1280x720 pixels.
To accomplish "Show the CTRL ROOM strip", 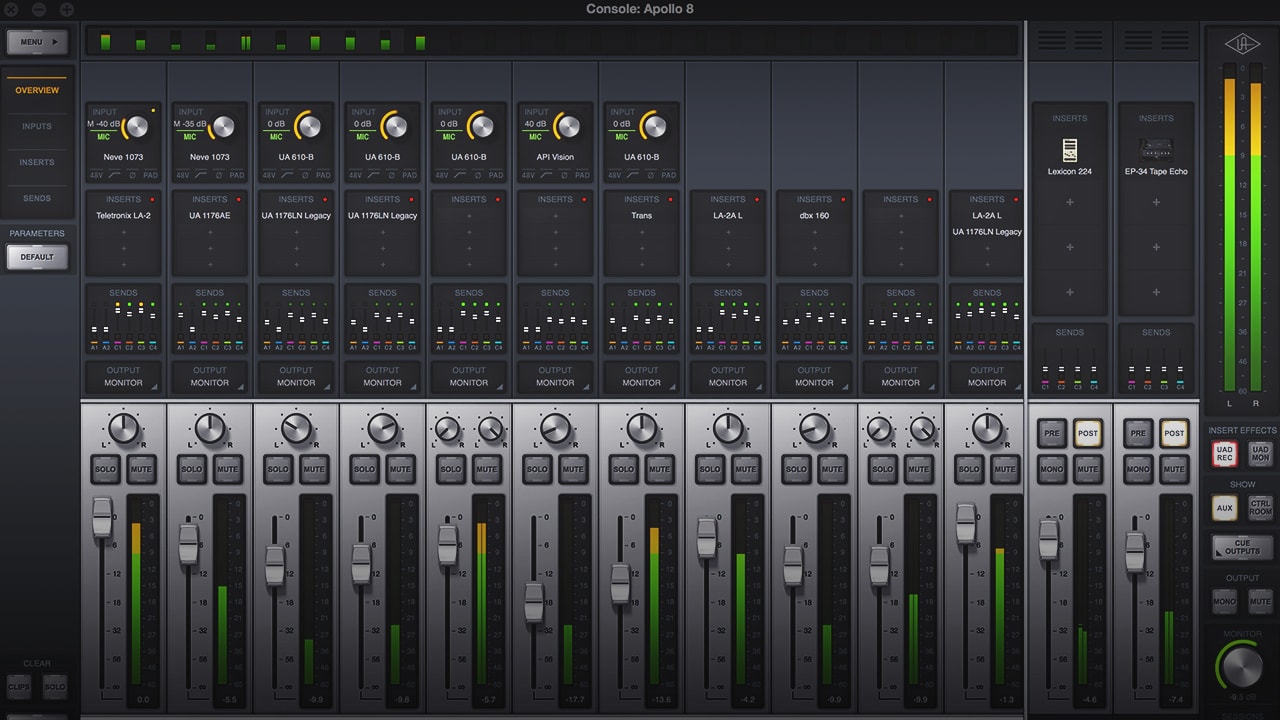I will point(1260,508).
